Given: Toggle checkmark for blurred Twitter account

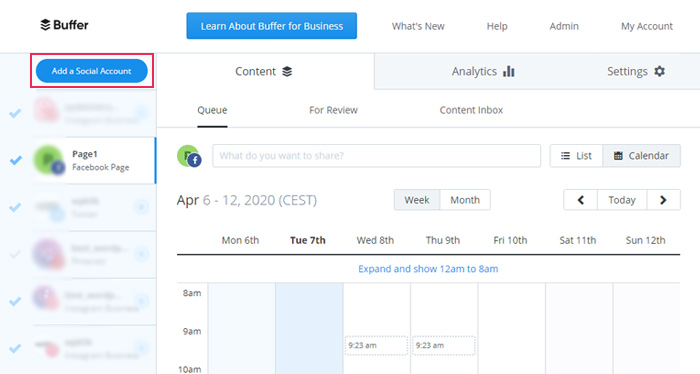Looking at the screenshot, I should (15, 207).
